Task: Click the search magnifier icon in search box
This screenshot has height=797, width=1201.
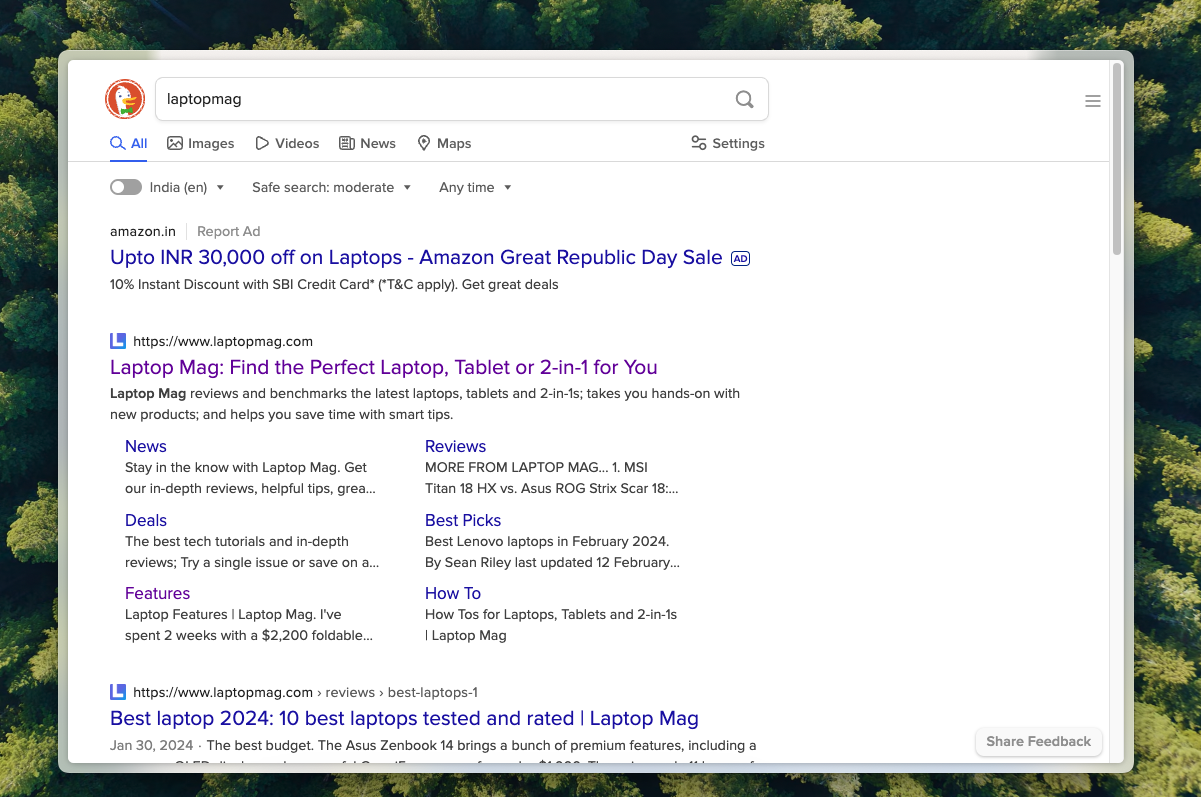Action: 744,99
